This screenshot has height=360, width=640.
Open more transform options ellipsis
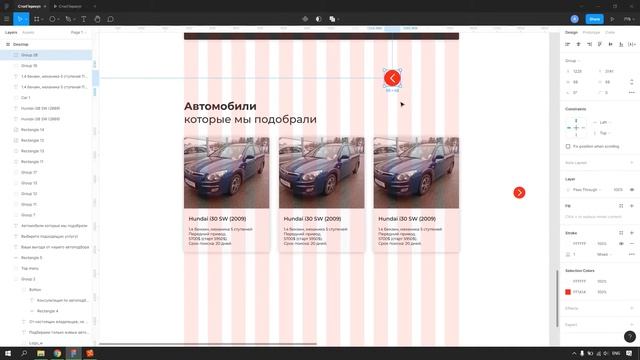coord(631,93)
